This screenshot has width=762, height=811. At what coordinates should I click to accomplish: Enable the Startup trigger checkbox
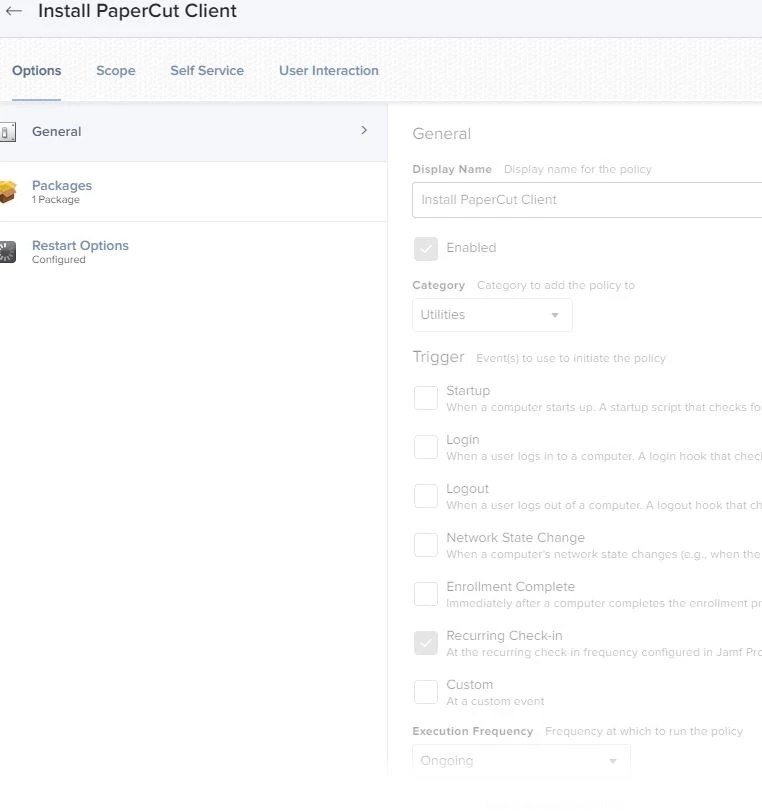[x=426, y=398]
